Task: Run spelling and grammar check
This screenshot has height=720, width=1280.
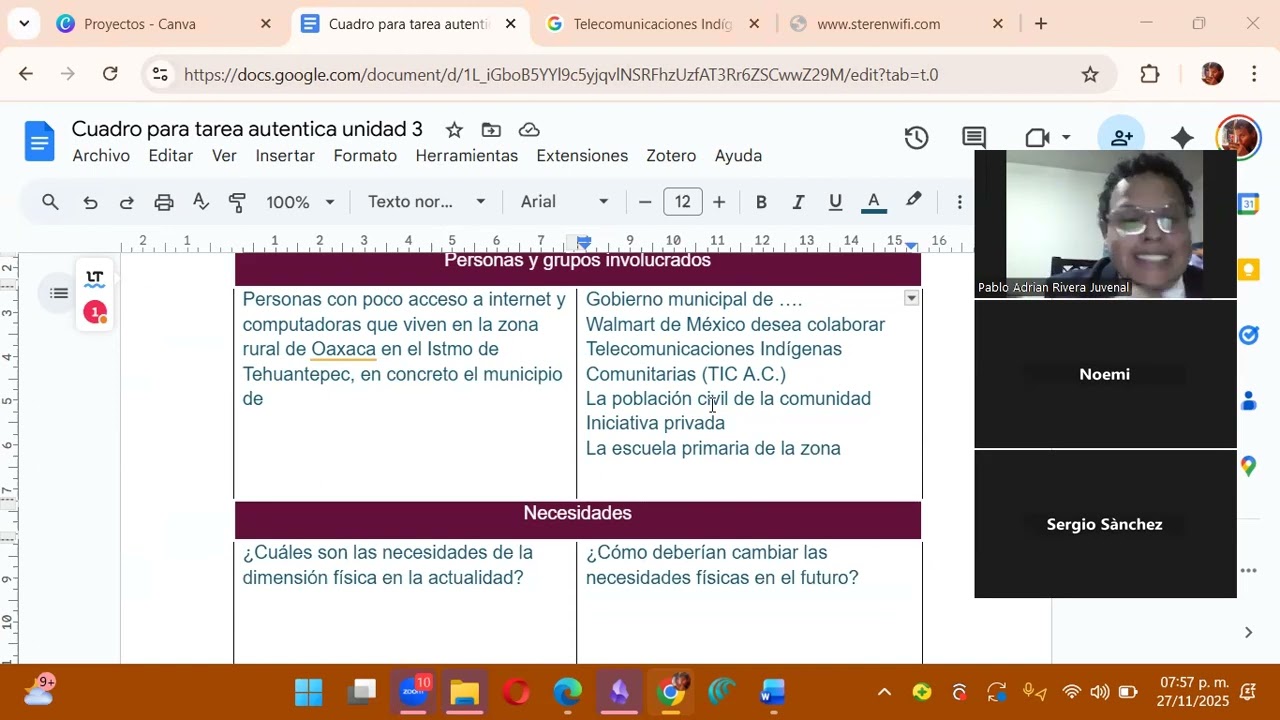Action: point(201,202)
